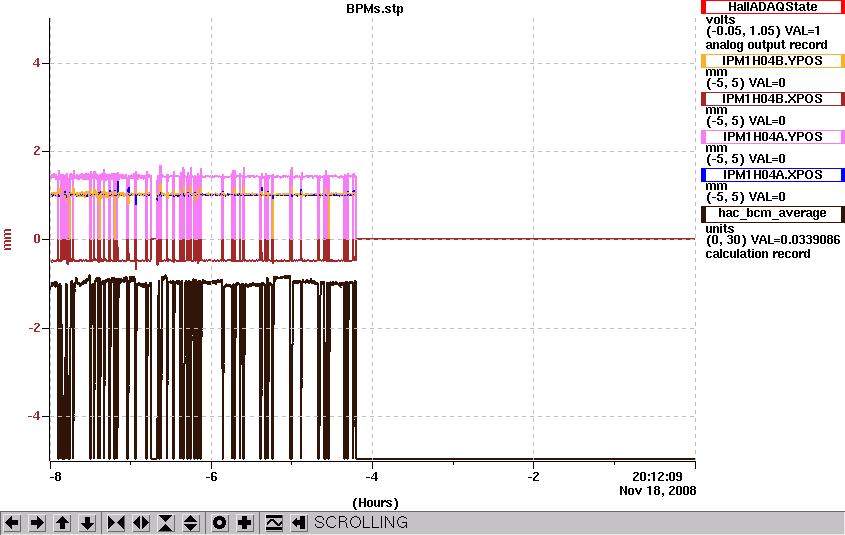Click the auto-scale circle icon
845x535 pixels.
tap(219, 523)
